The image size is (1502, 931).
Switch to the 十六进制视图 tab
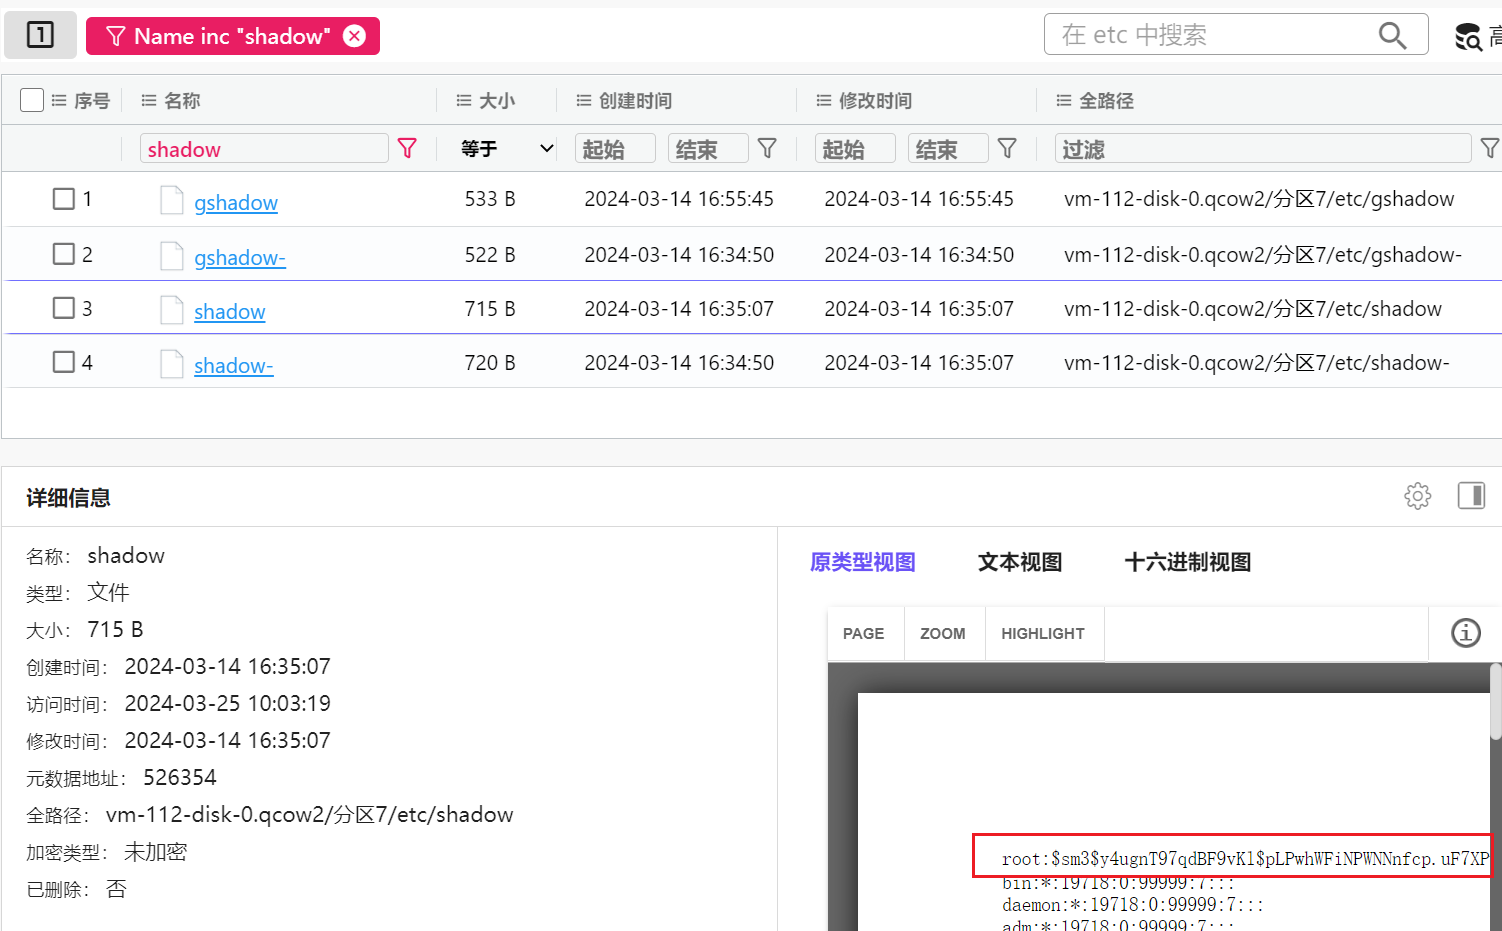click(x=1187, y=562)
